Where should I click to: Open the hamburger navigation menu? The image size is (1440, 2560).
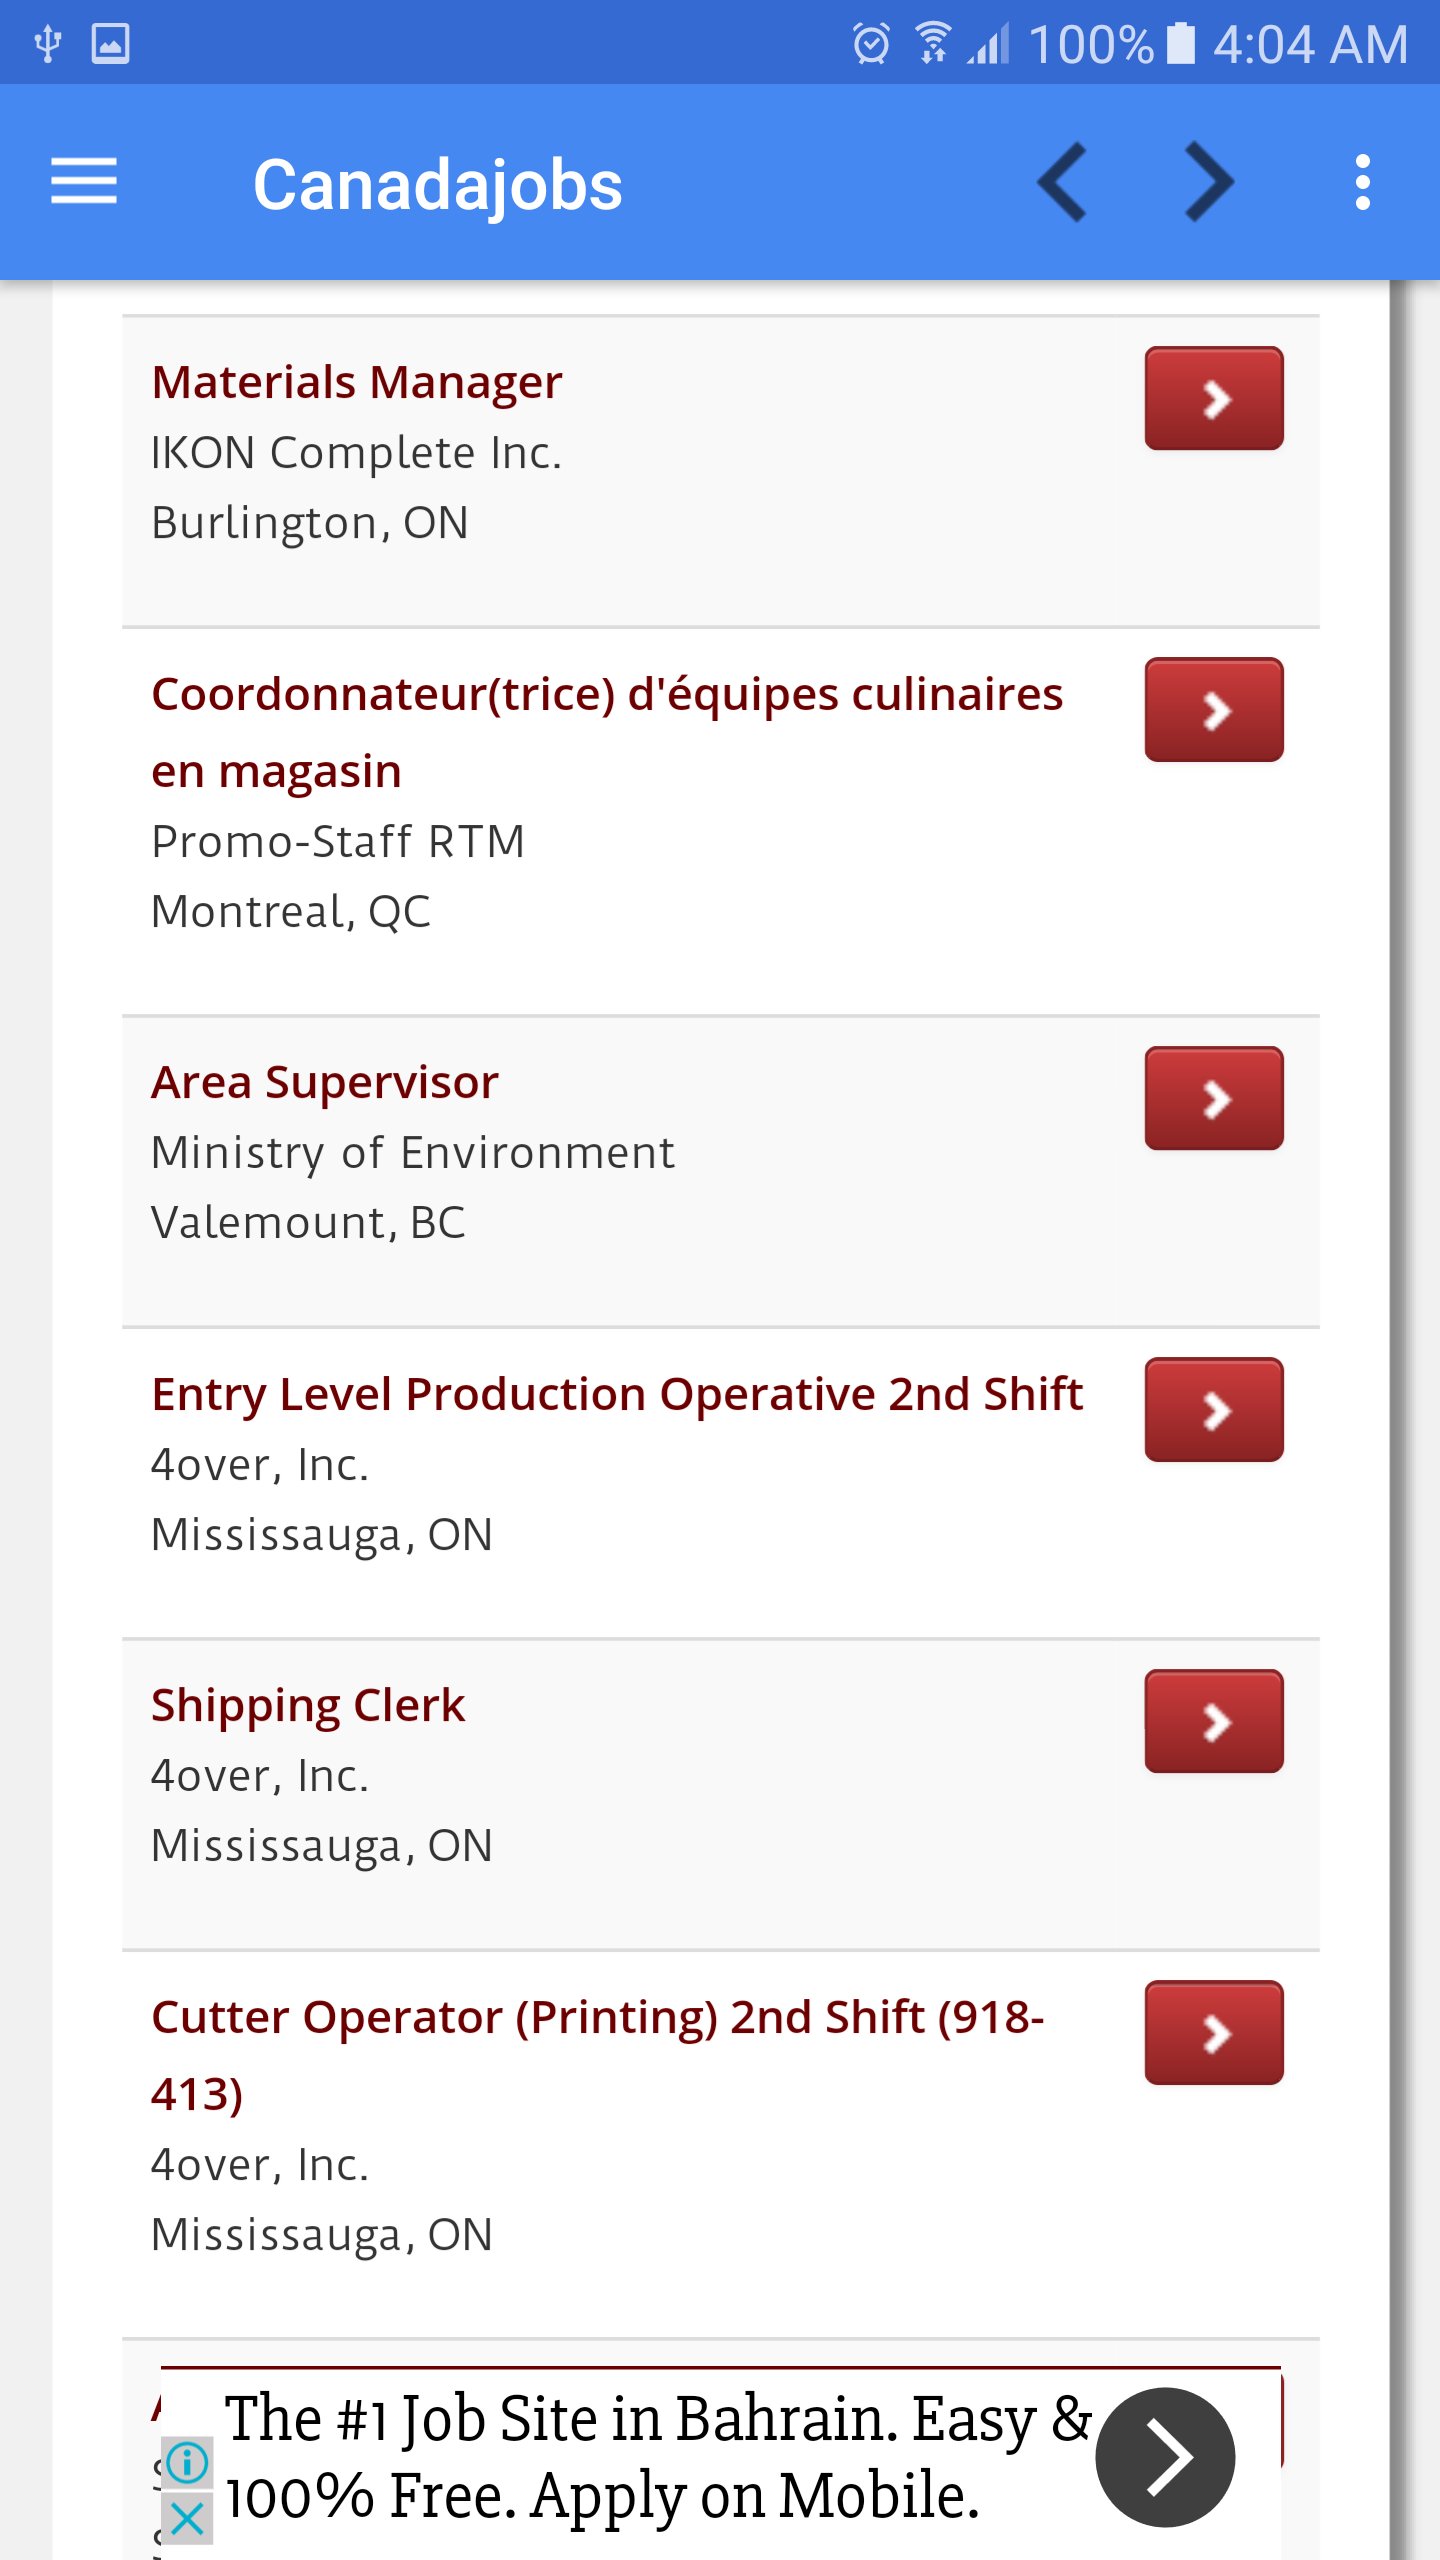pyautogui.click(x=84, y=182)
